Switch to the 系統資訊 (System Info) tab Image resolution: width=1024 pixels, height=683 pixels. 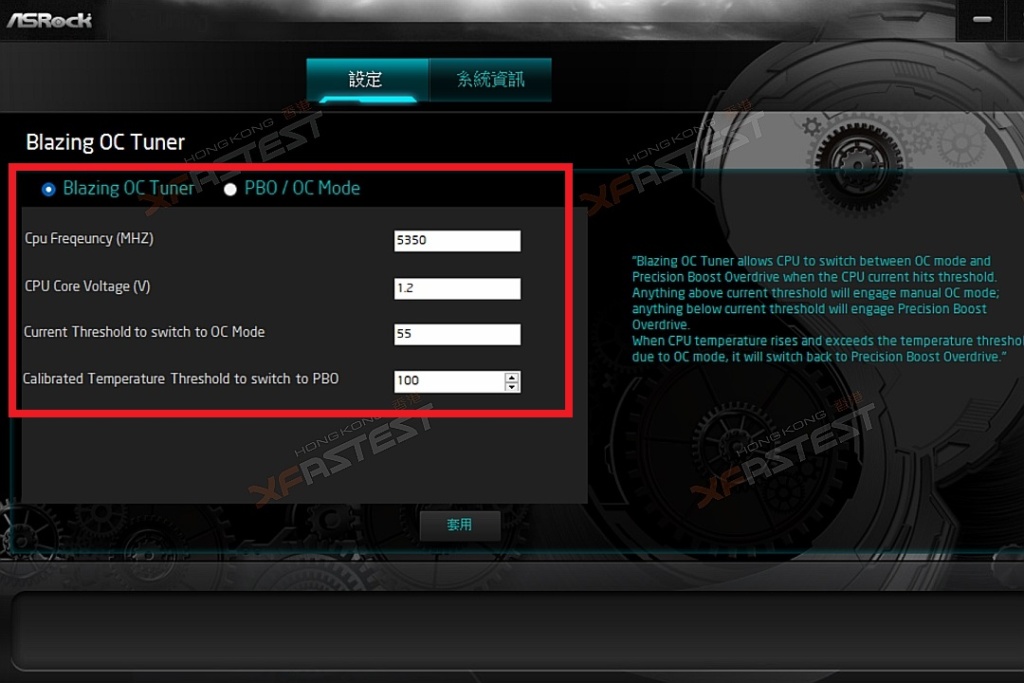490,78
